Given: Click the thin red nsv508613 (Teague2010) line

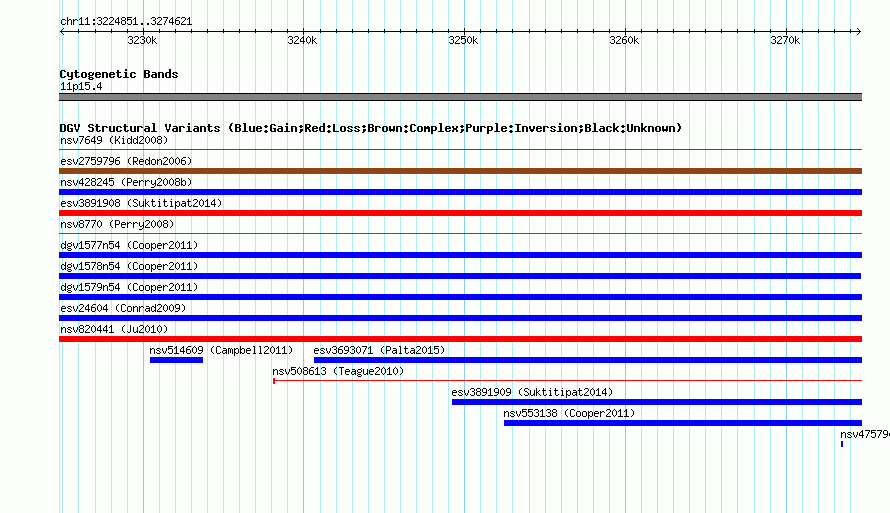Looking at the screenshot, I should [x=567, y=381].
